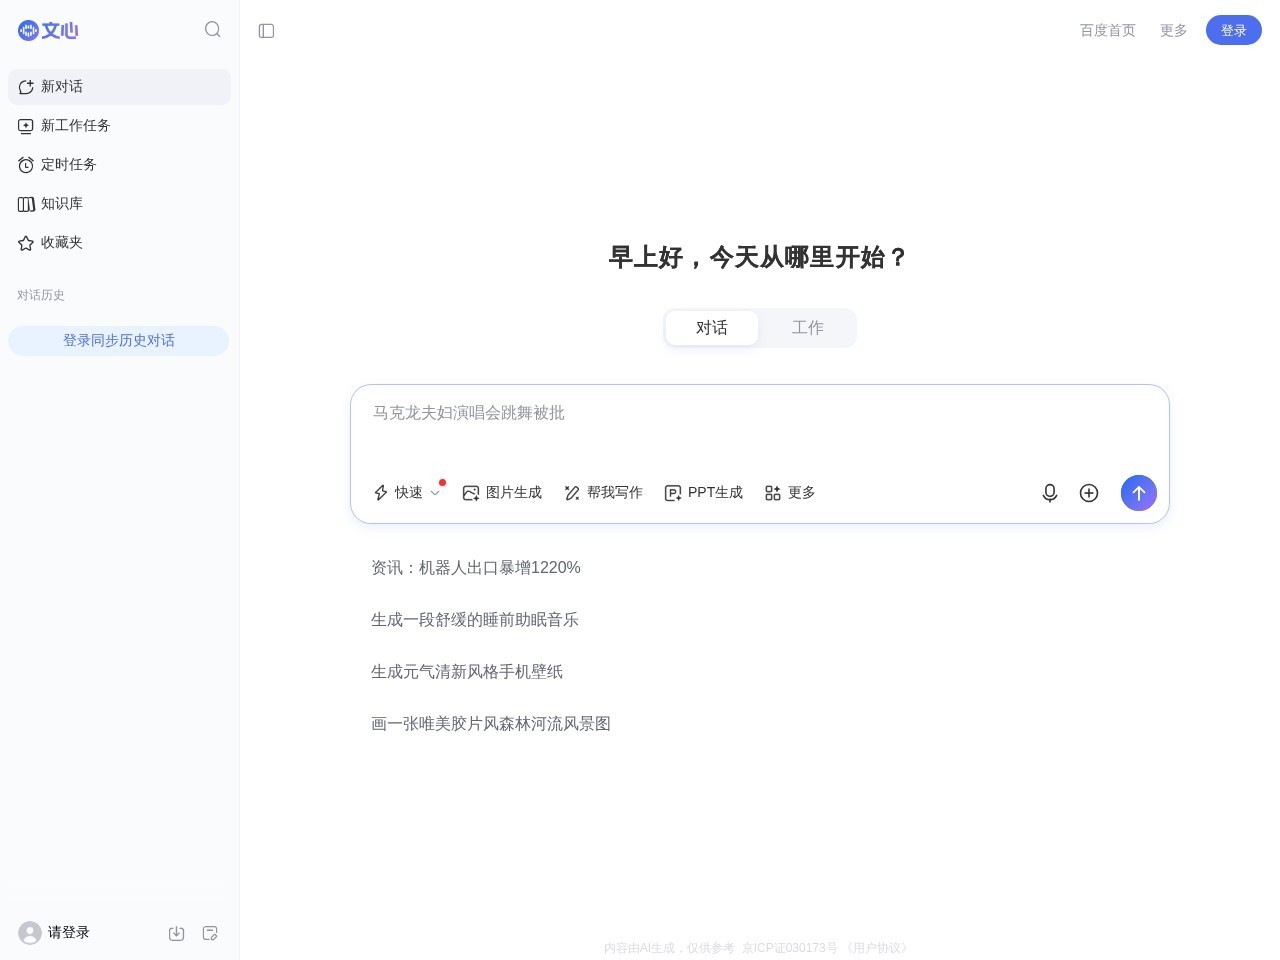Click the microphone voice input icon
1280x960 pixels.
tap(1050, 493)
